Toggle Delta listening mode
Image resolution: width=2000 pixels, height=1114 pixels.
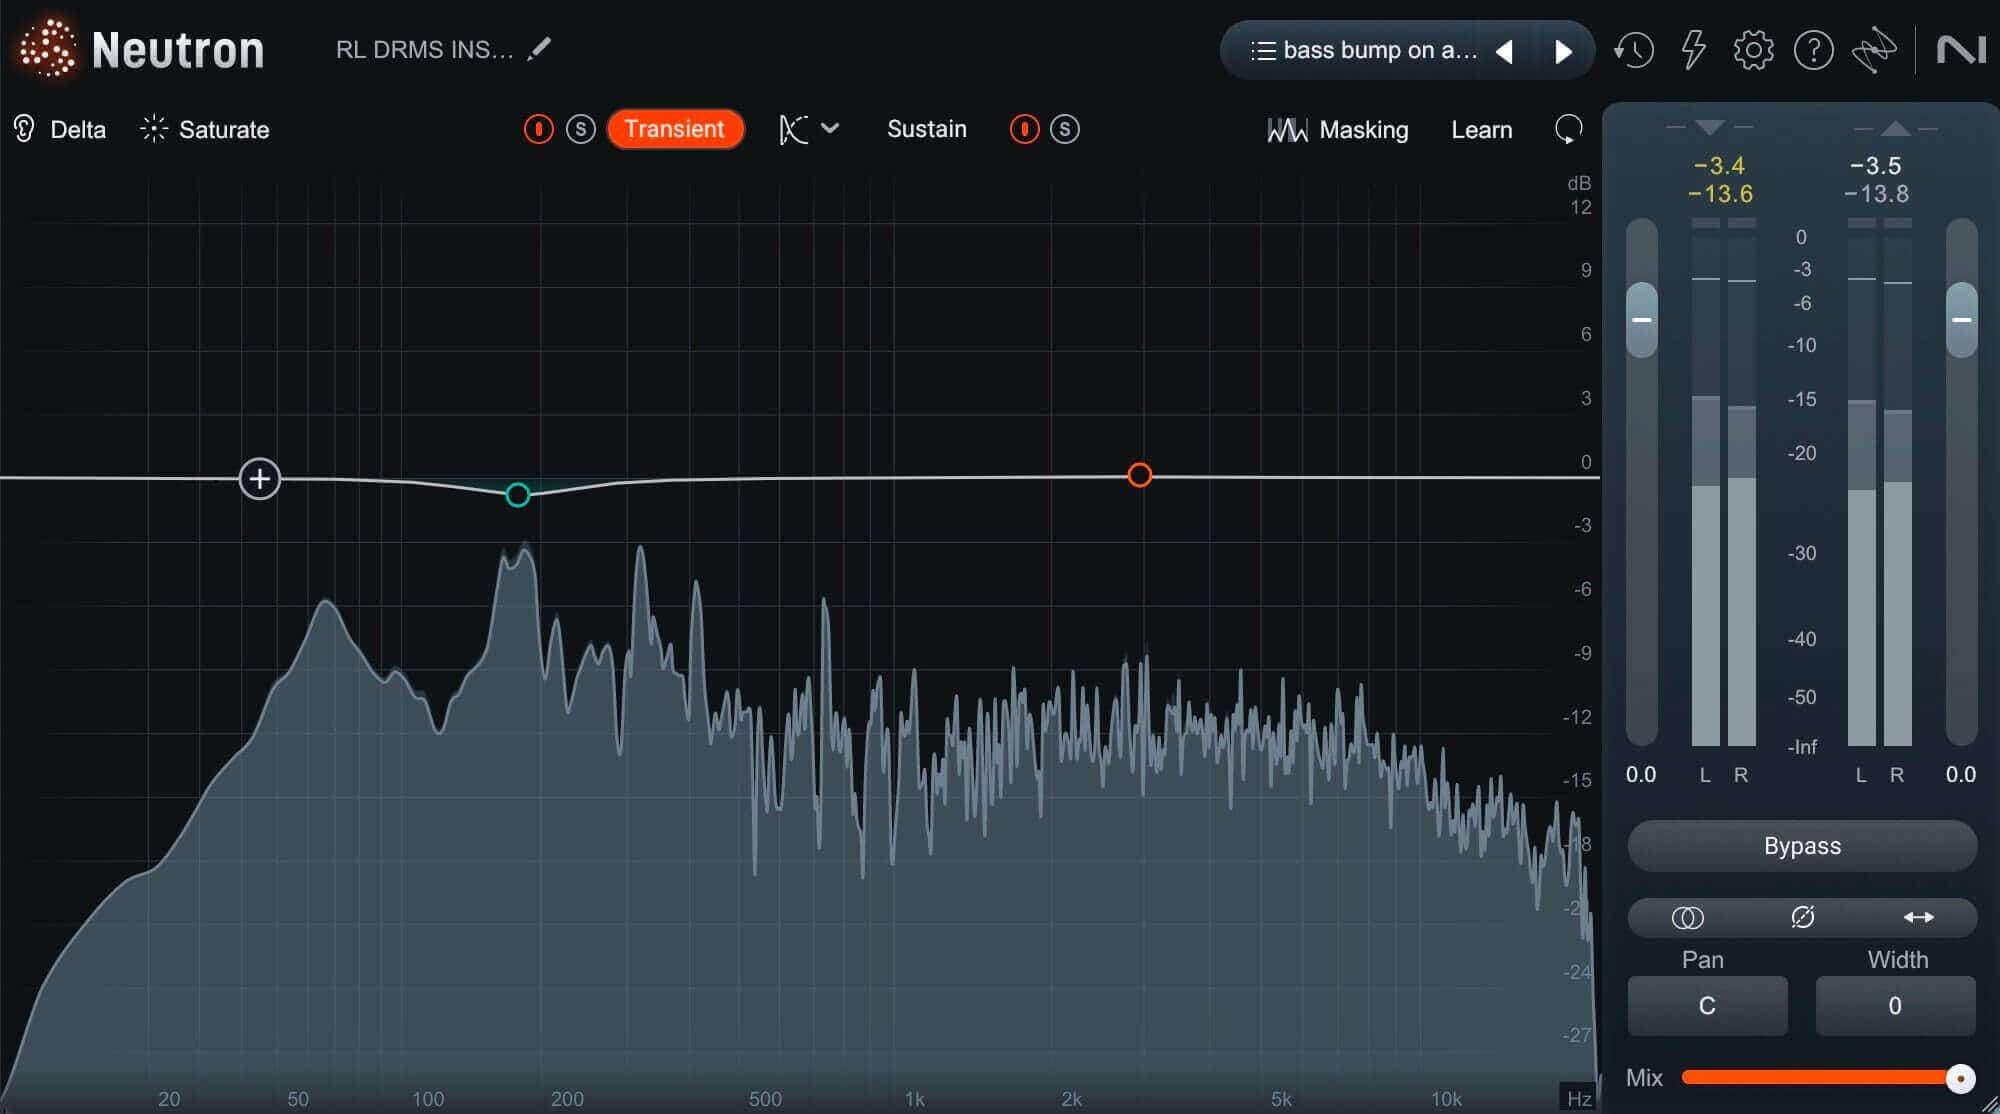59,129
